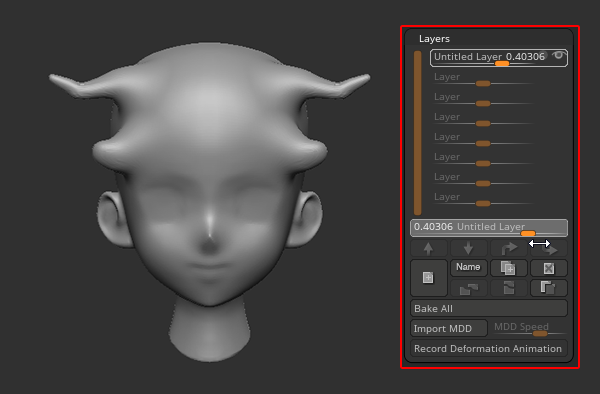The width and height of the screenshot is (600, 394).
Task: Toggle the Untitled Layer eye visibility
Action: click(x=559, y=56)
